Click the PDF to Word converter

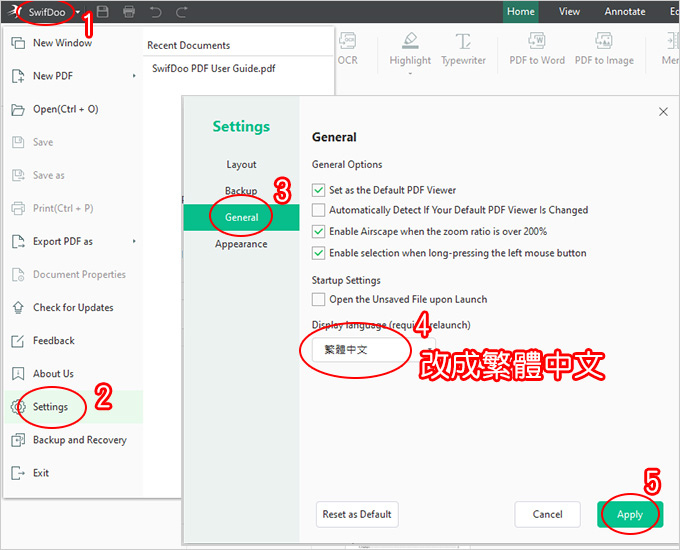tap(537, 49)
